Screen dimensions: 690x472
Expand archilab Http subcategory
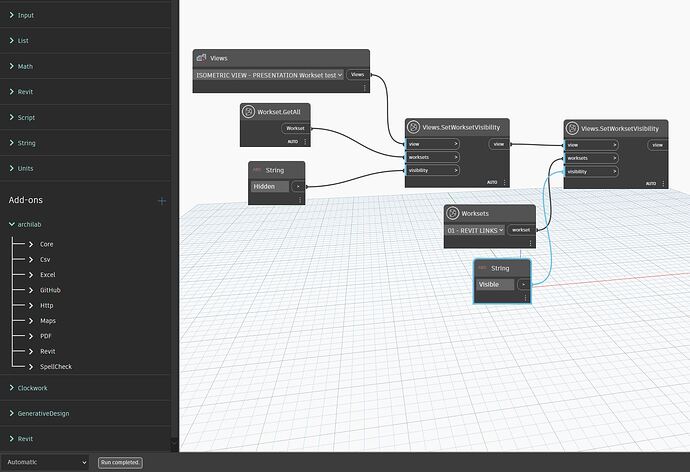[x=31, y=305]
